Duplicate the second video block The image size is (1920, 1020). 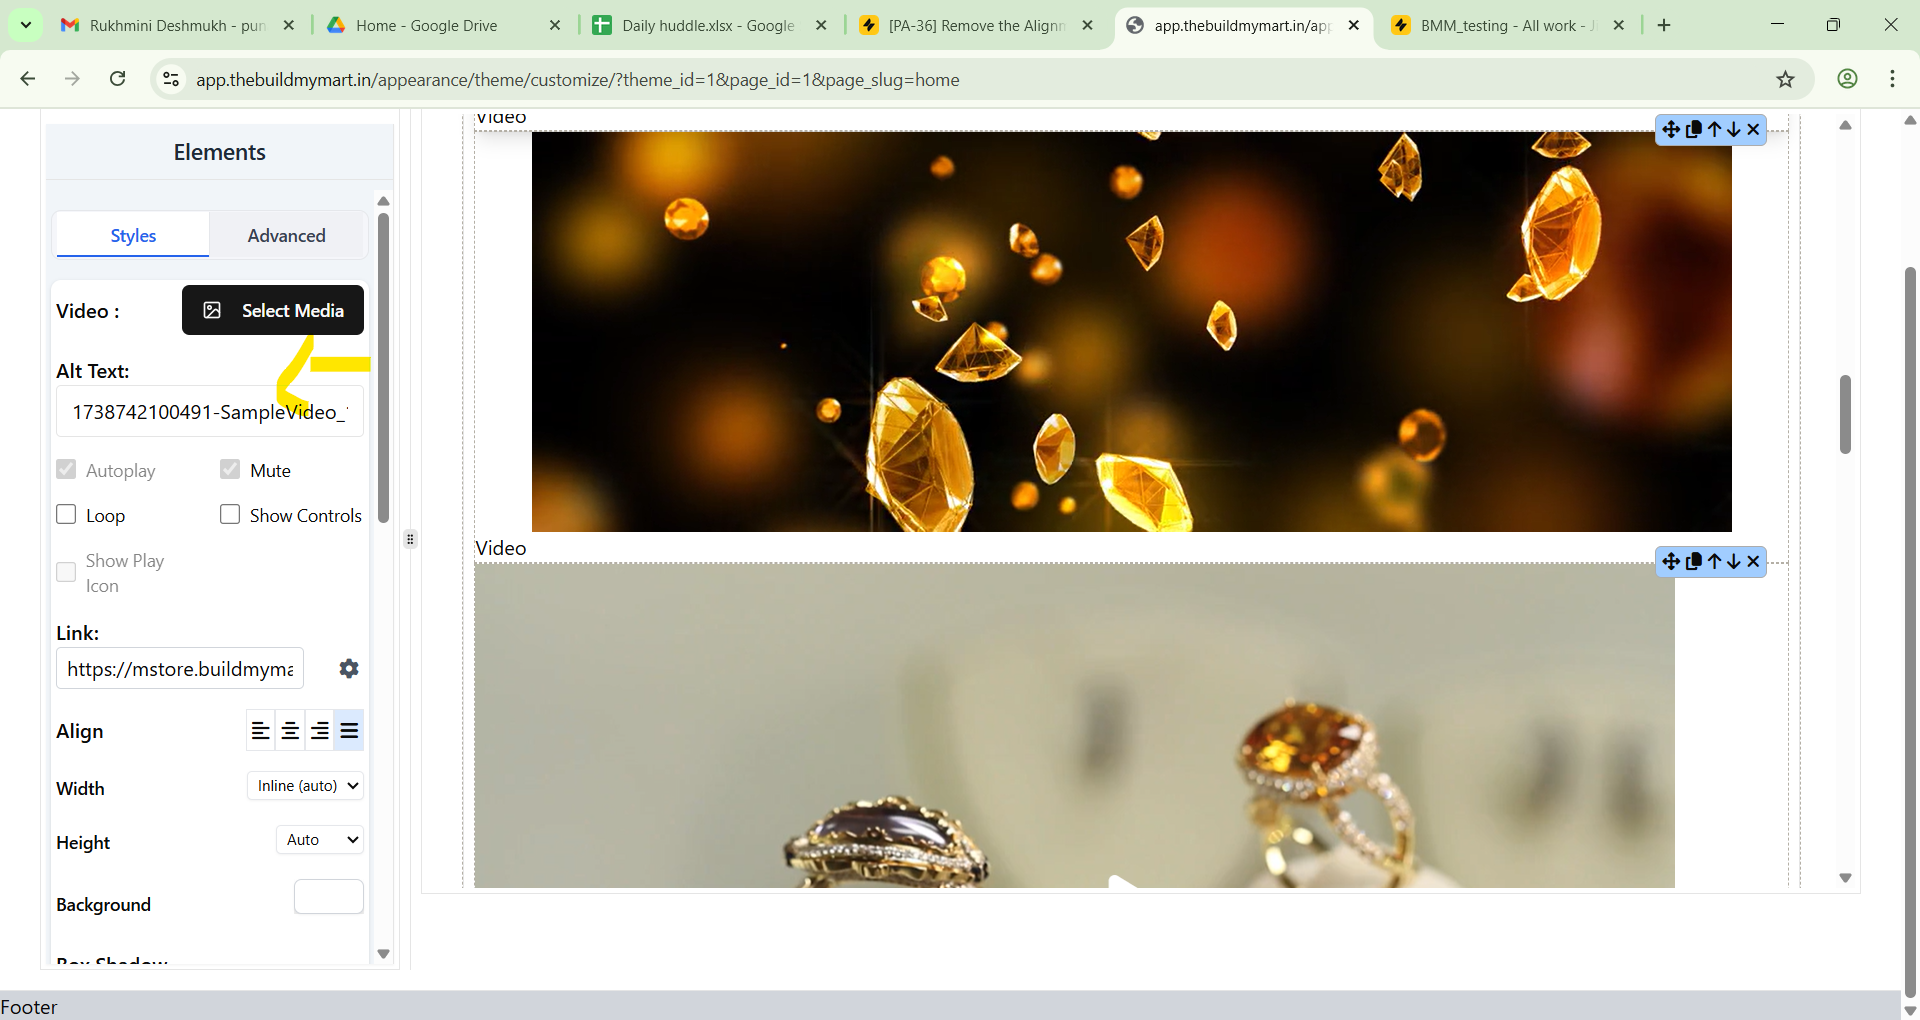(x=1694, y=561)
